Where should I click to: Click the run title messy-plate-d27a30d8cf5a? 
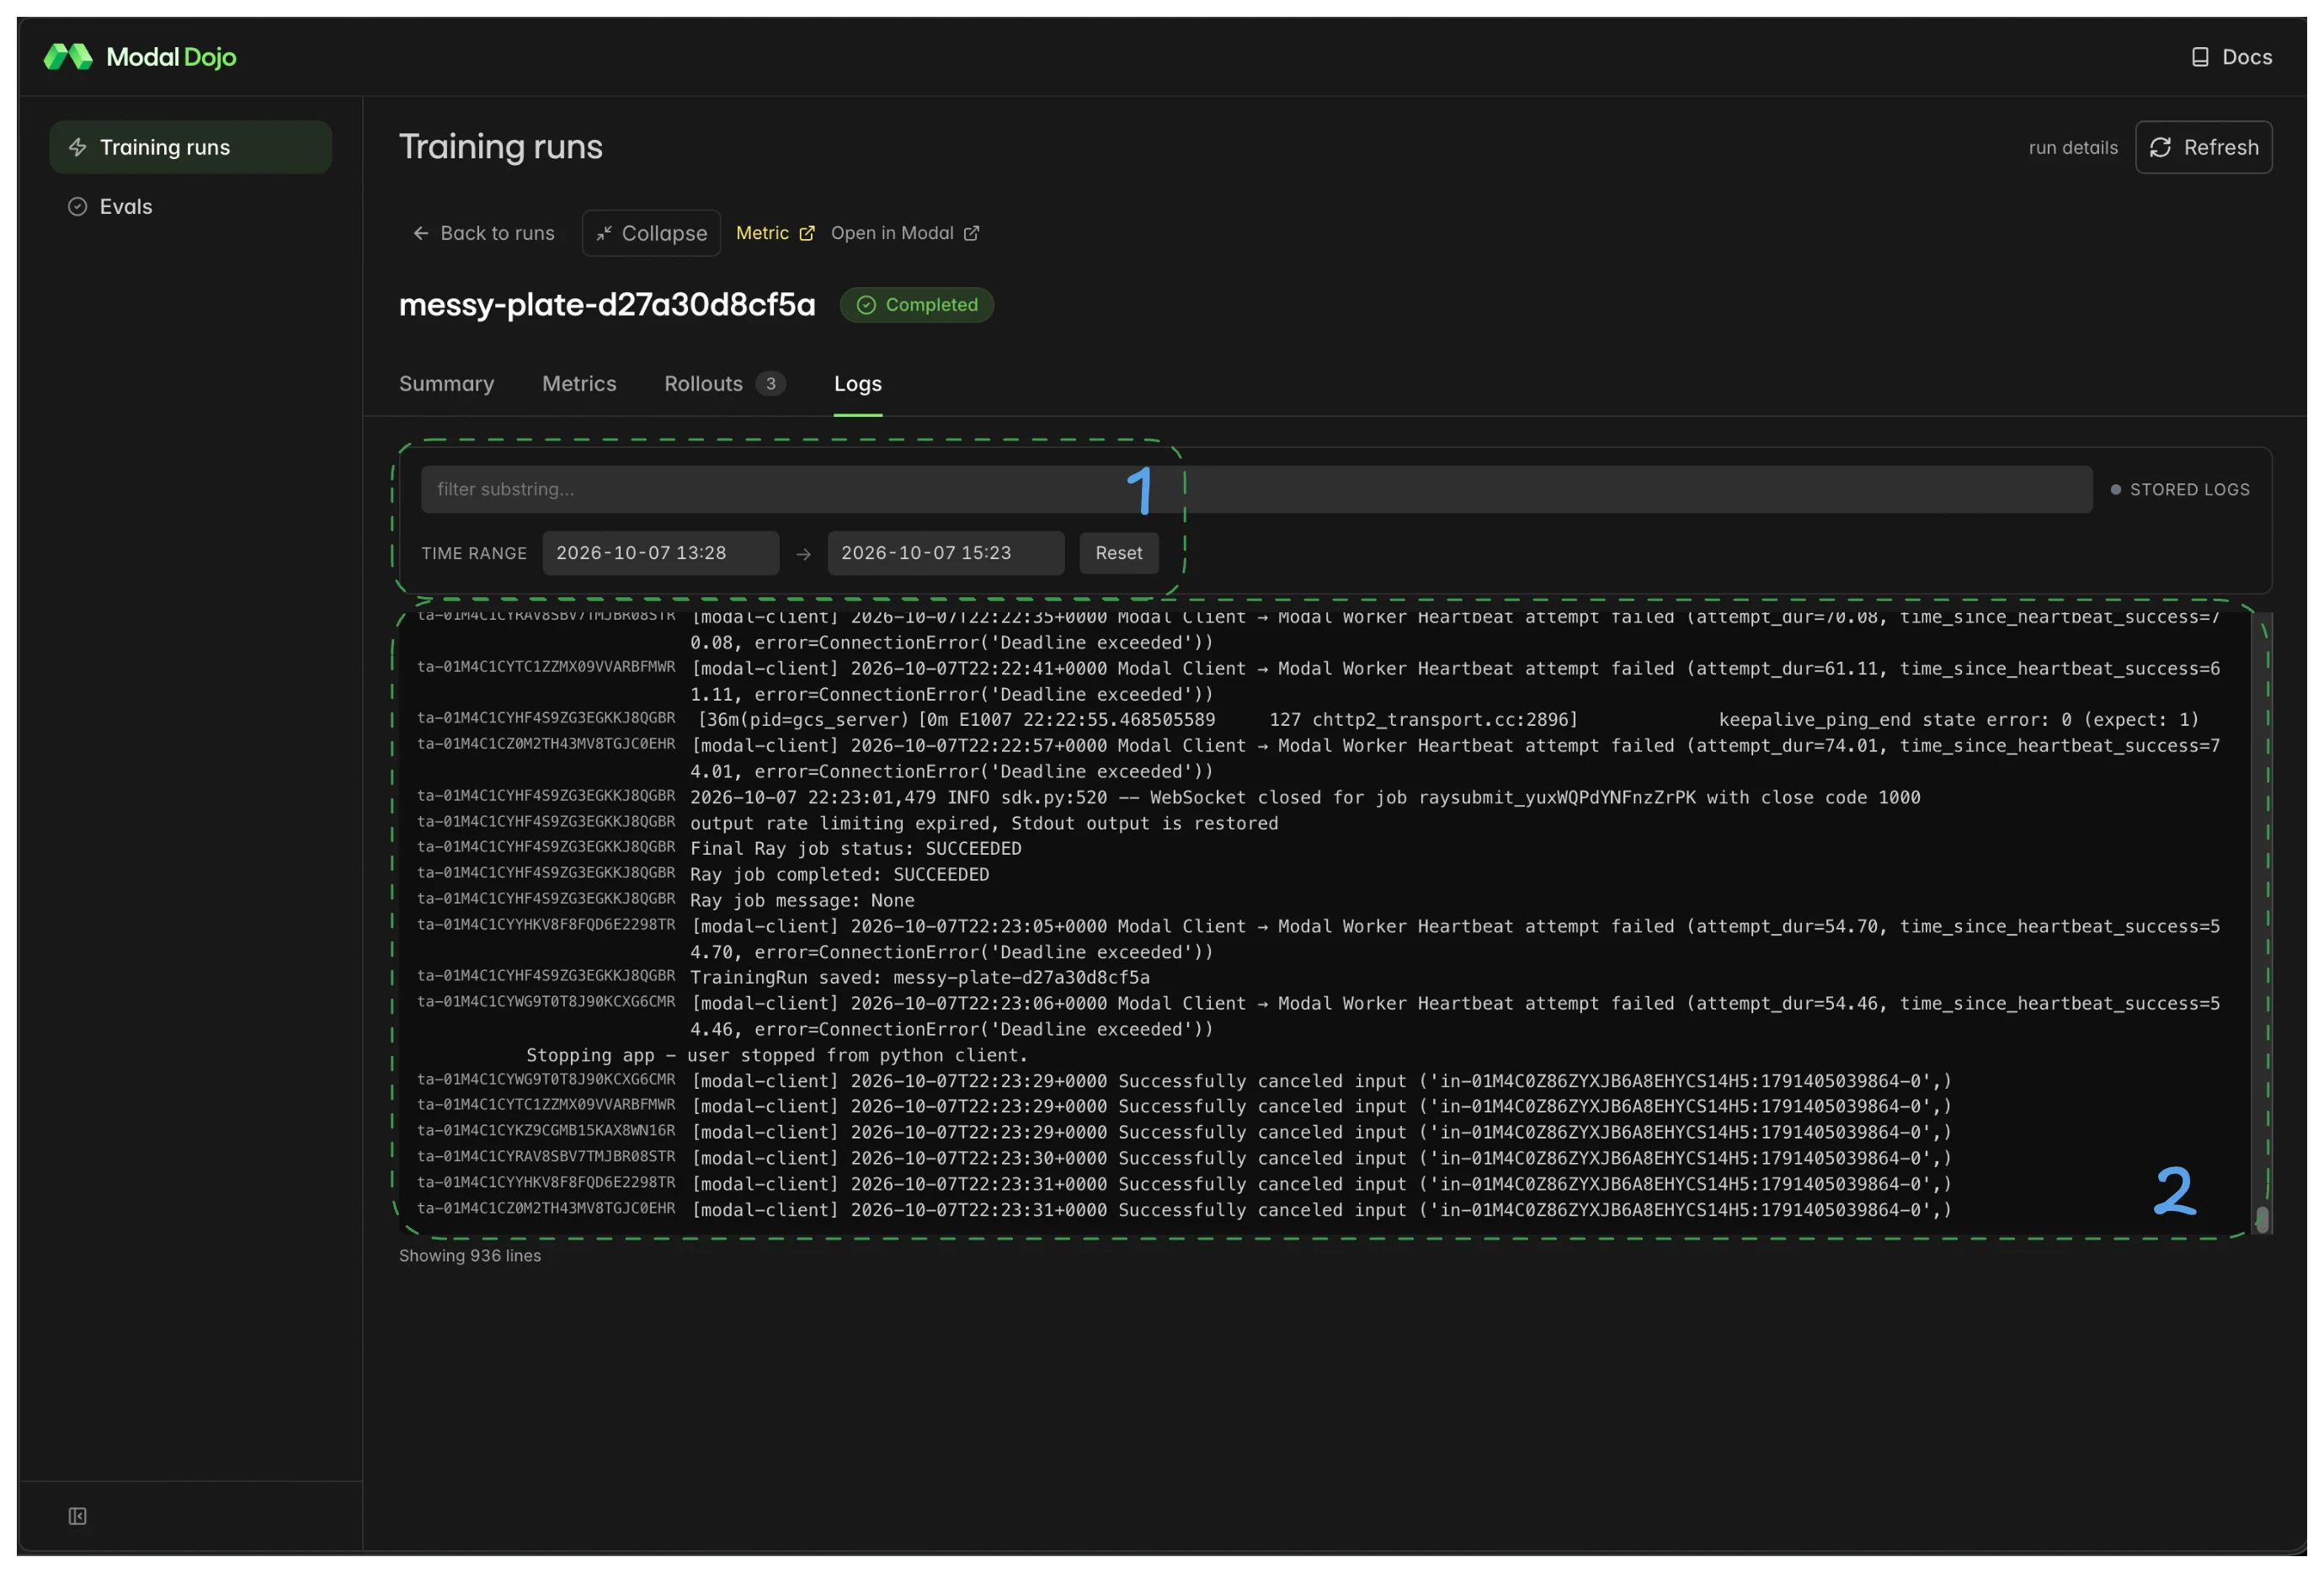pos(607,305)
